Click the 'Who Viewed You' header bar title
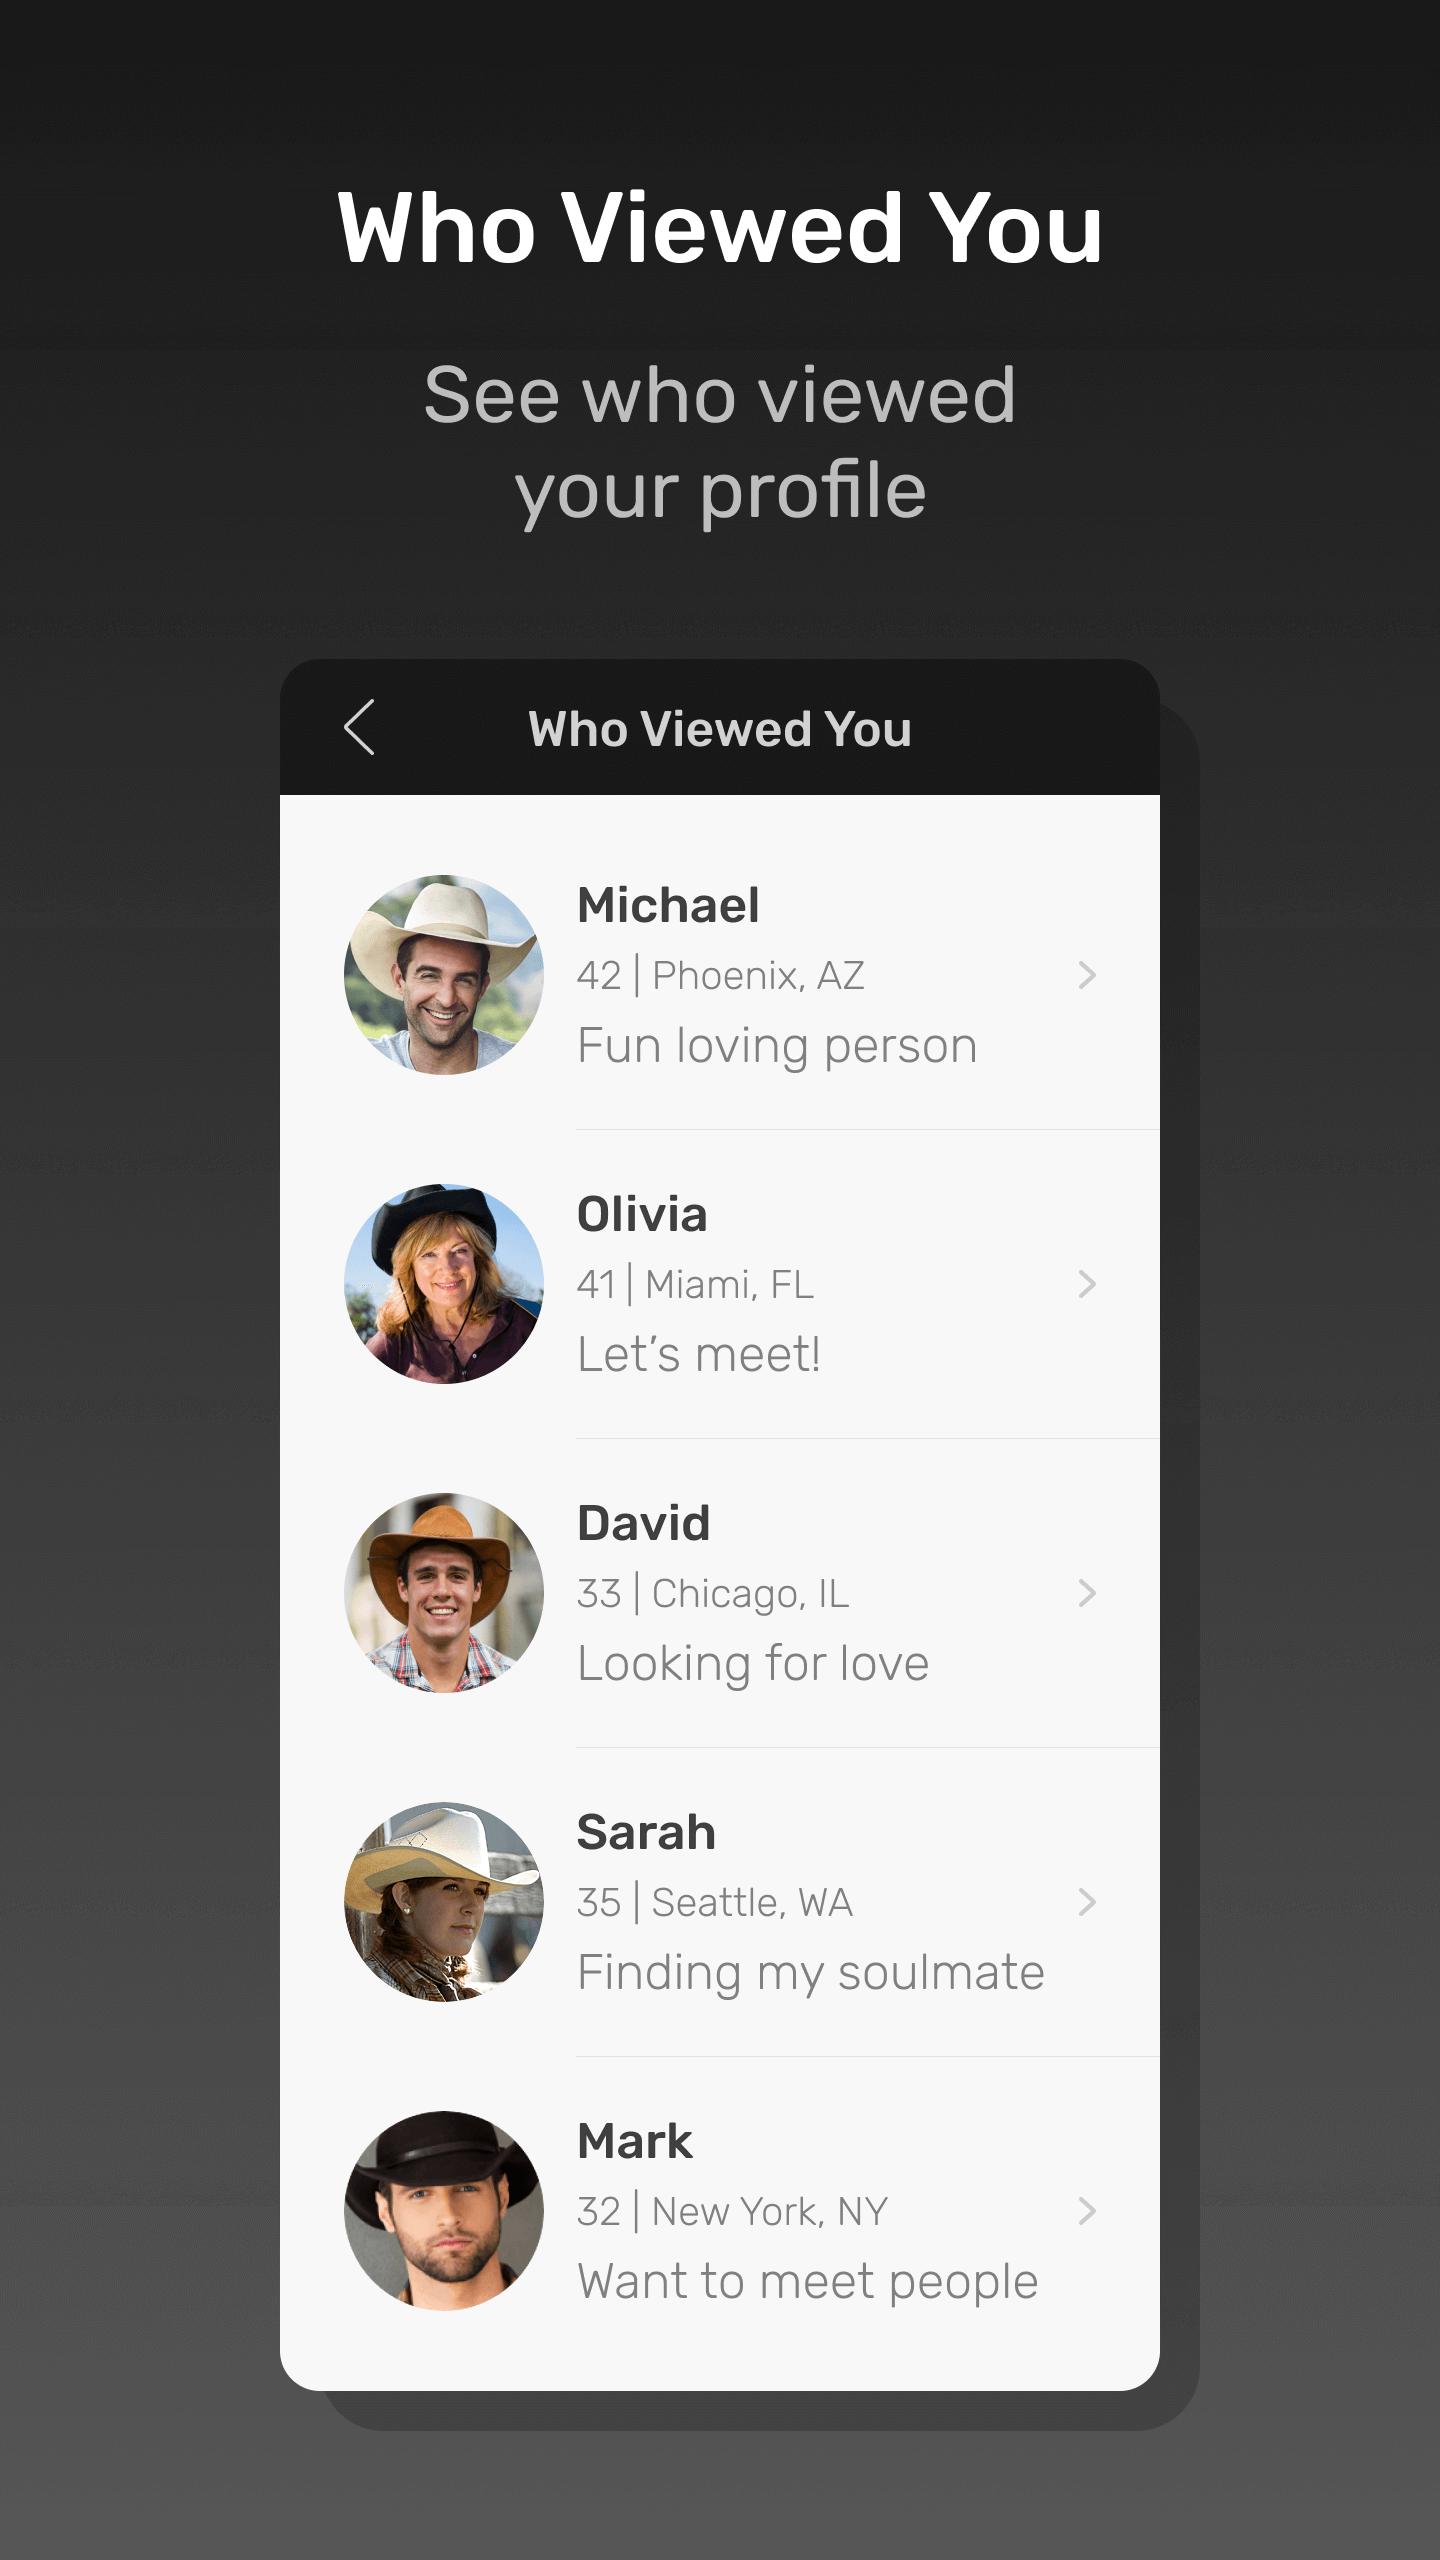Screen dimensions: 1440x2560 pyautogui.click(x=720, y=728)
